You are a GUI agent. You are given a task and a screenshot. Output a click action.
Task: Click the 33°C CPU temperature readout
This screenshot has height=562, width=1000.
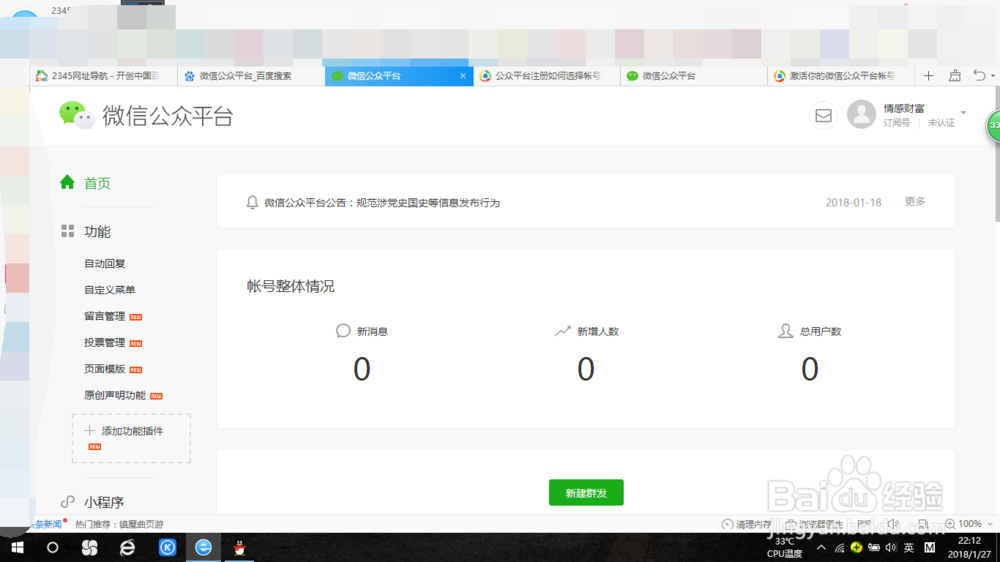click(784, 547)
